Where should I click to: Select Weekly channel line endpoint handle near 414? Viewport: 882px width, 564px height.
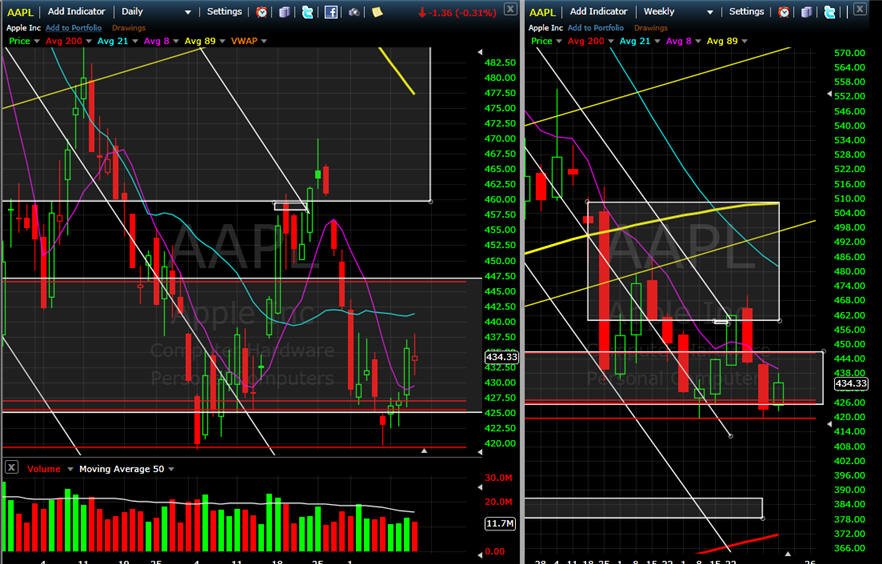pyautogui.click(x=731, y=436)
